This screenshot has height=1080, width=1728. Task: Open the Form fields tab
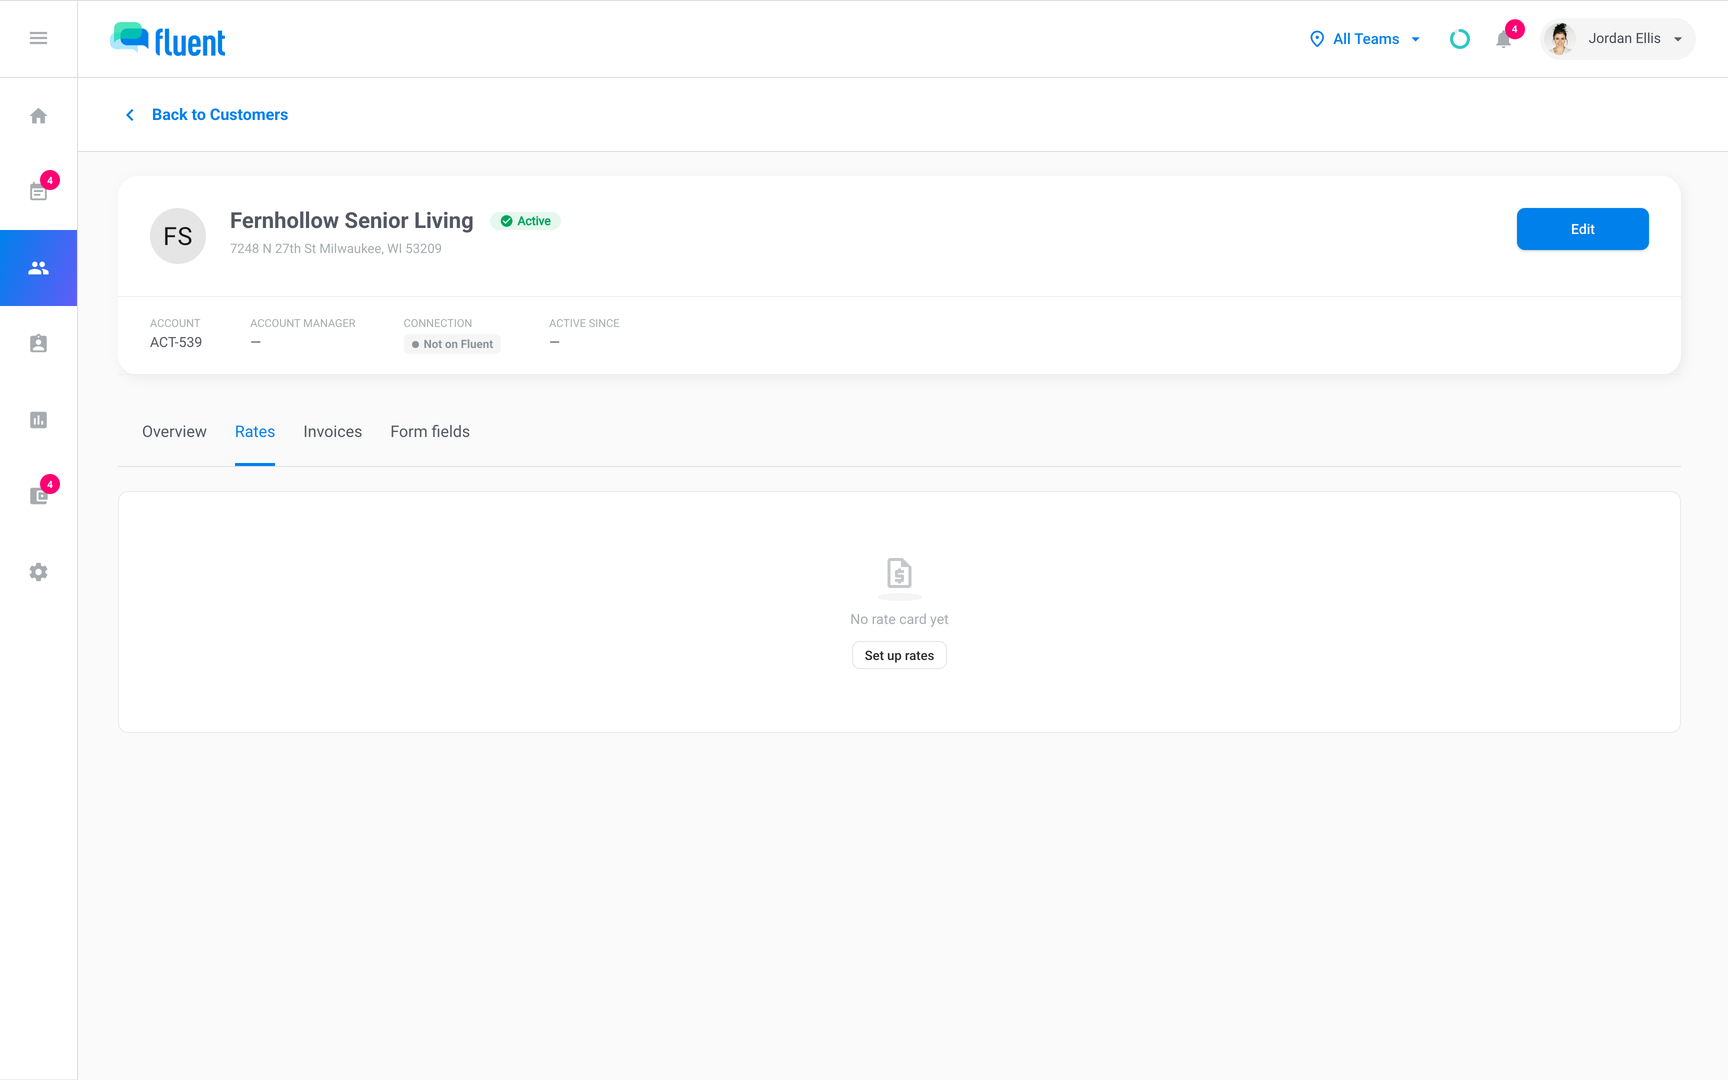(x=430, y=432)
